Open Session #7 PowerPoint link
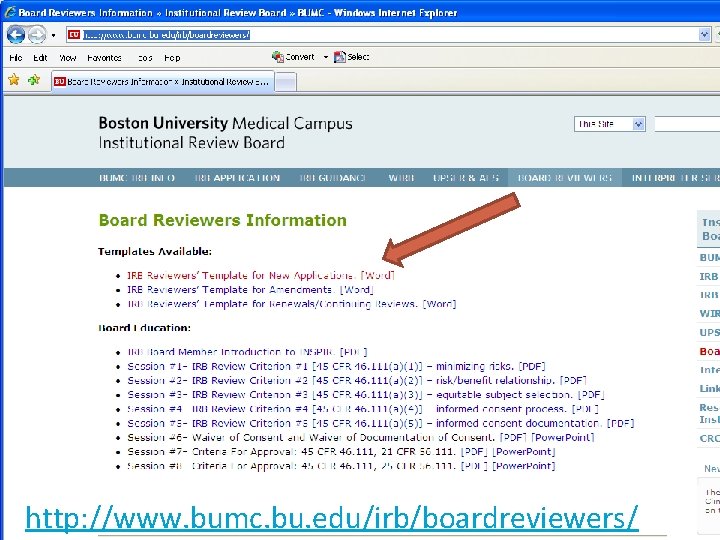 524,452
